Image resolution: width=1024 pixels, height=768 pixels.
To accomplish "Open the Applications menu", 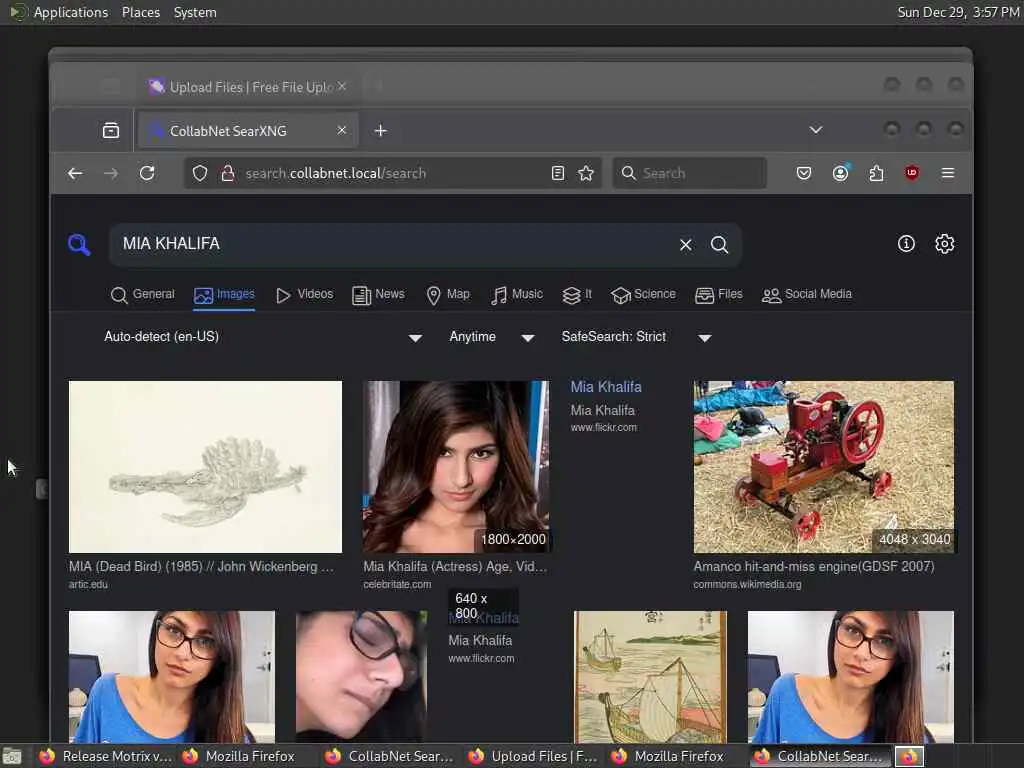I will click(x=71, y=12).
